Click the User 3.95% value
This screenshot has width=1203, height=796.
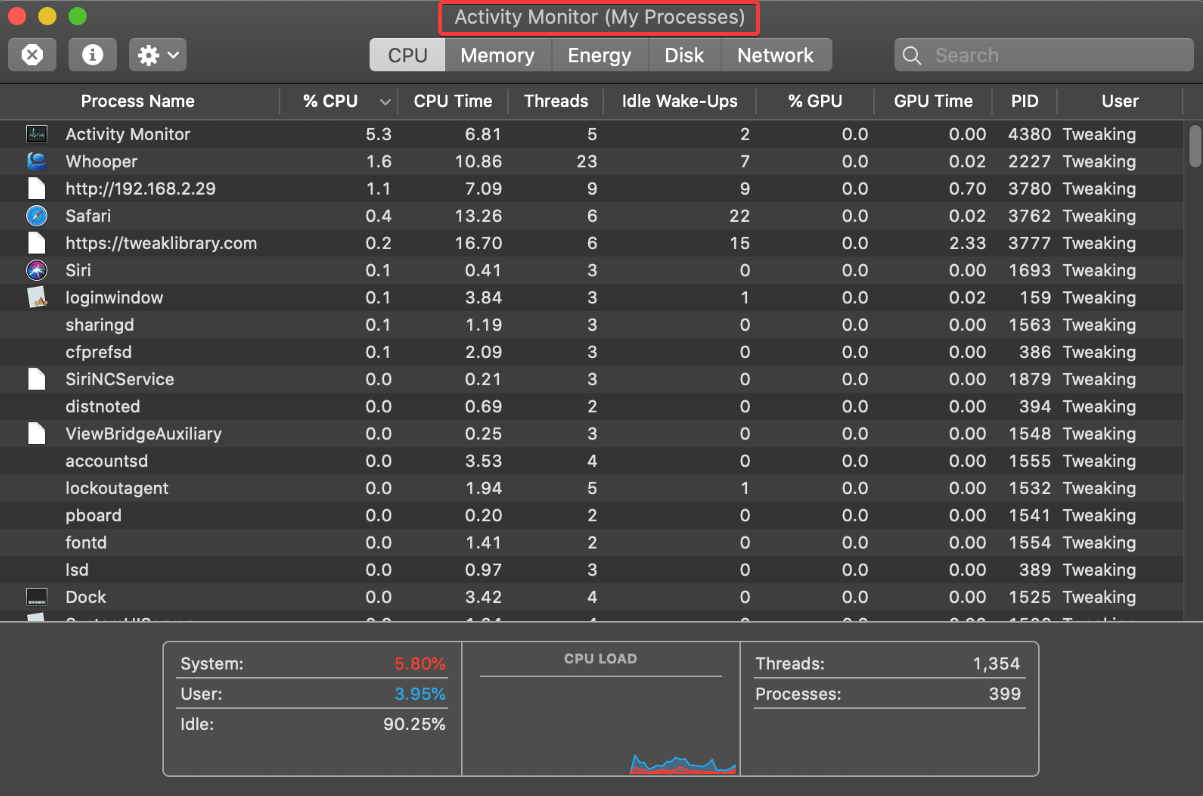click(x=420, y=694)
